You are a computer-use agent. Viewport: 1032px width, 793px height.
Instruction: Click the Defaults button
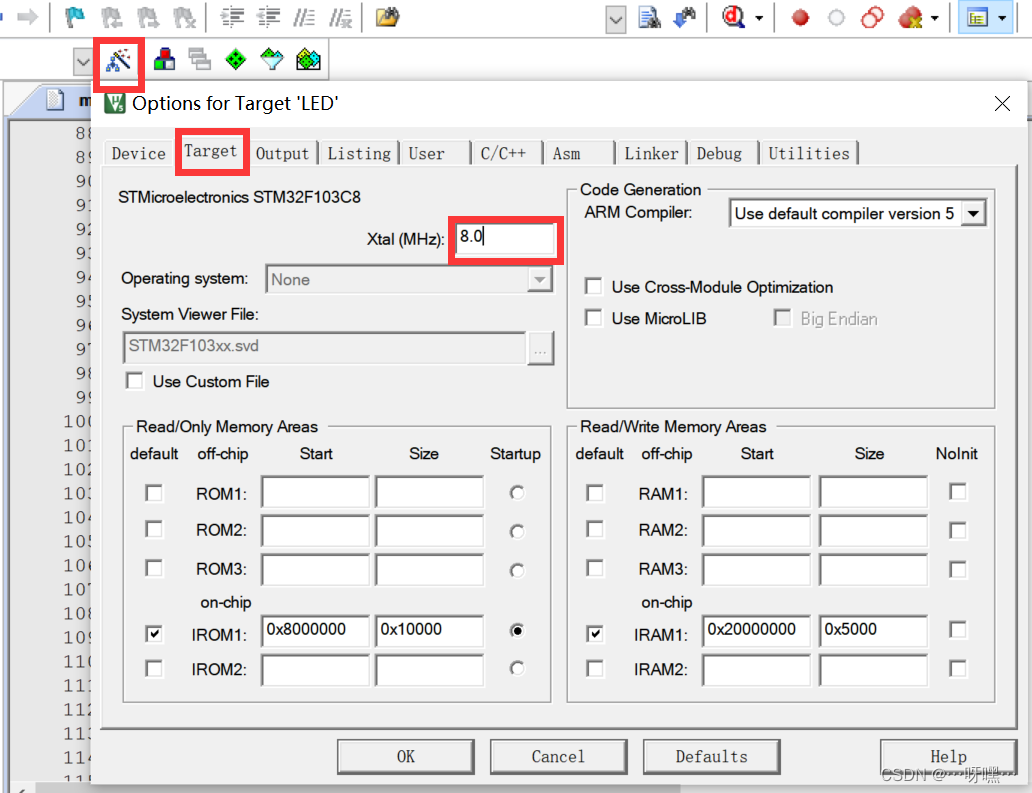point(711,756)
